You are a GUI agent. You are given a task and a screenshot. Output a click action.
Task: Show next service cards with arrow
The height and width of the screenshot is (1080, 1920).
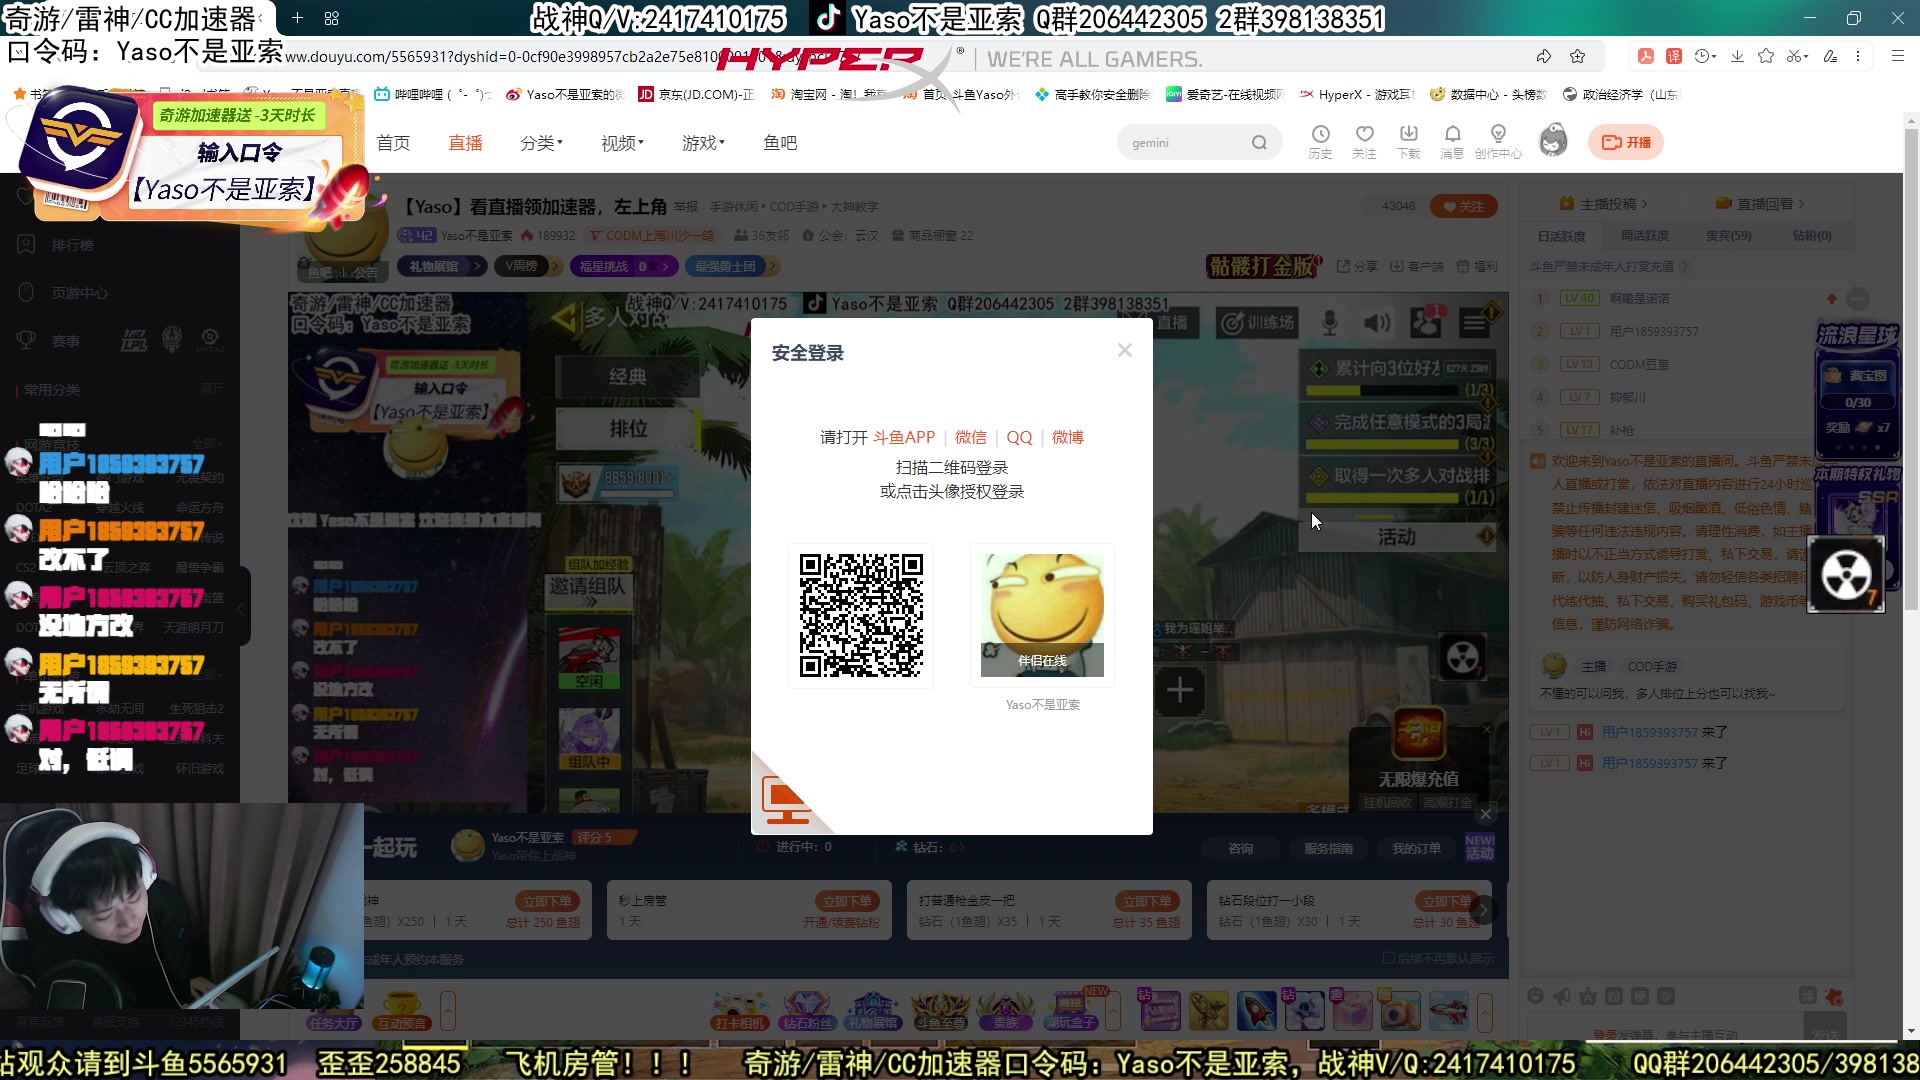[1482, 910]
